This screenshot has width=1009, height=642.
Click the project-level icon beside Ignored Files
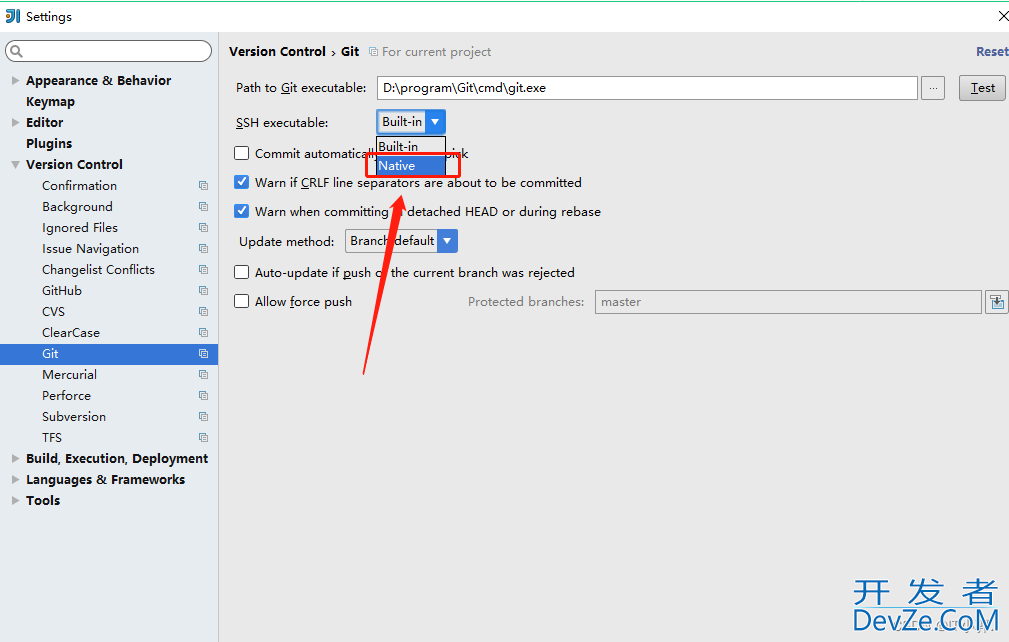coord(203,228)
